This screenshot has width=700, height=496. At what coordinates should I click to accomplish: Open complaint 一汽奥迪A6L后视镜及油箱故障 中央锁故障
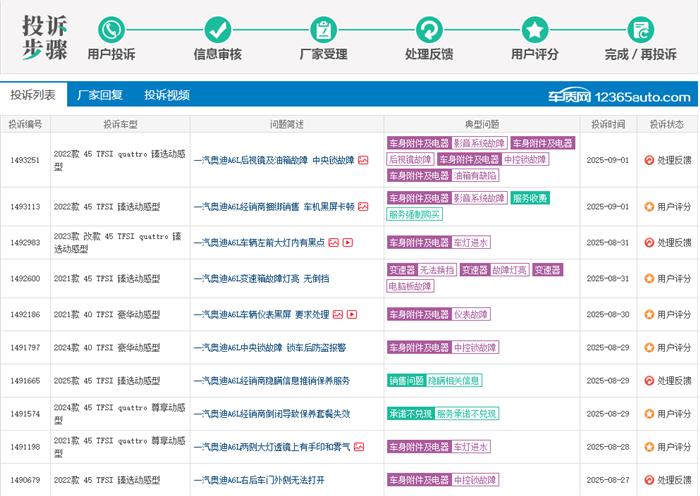pyautogui.click(x=274, y=160)
